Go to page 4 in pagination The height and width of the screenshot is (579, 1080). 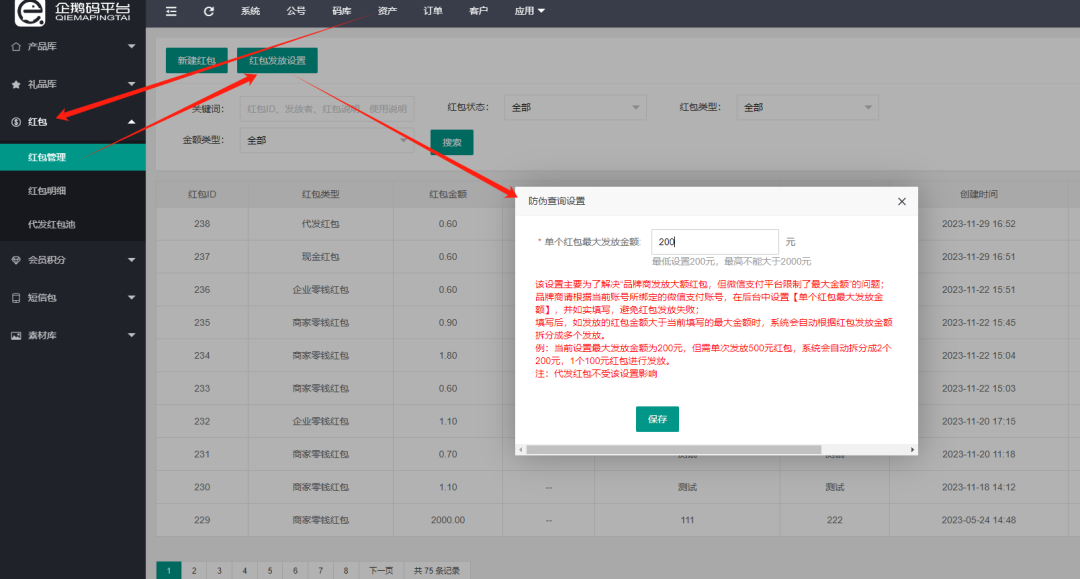tap(245, 570)
